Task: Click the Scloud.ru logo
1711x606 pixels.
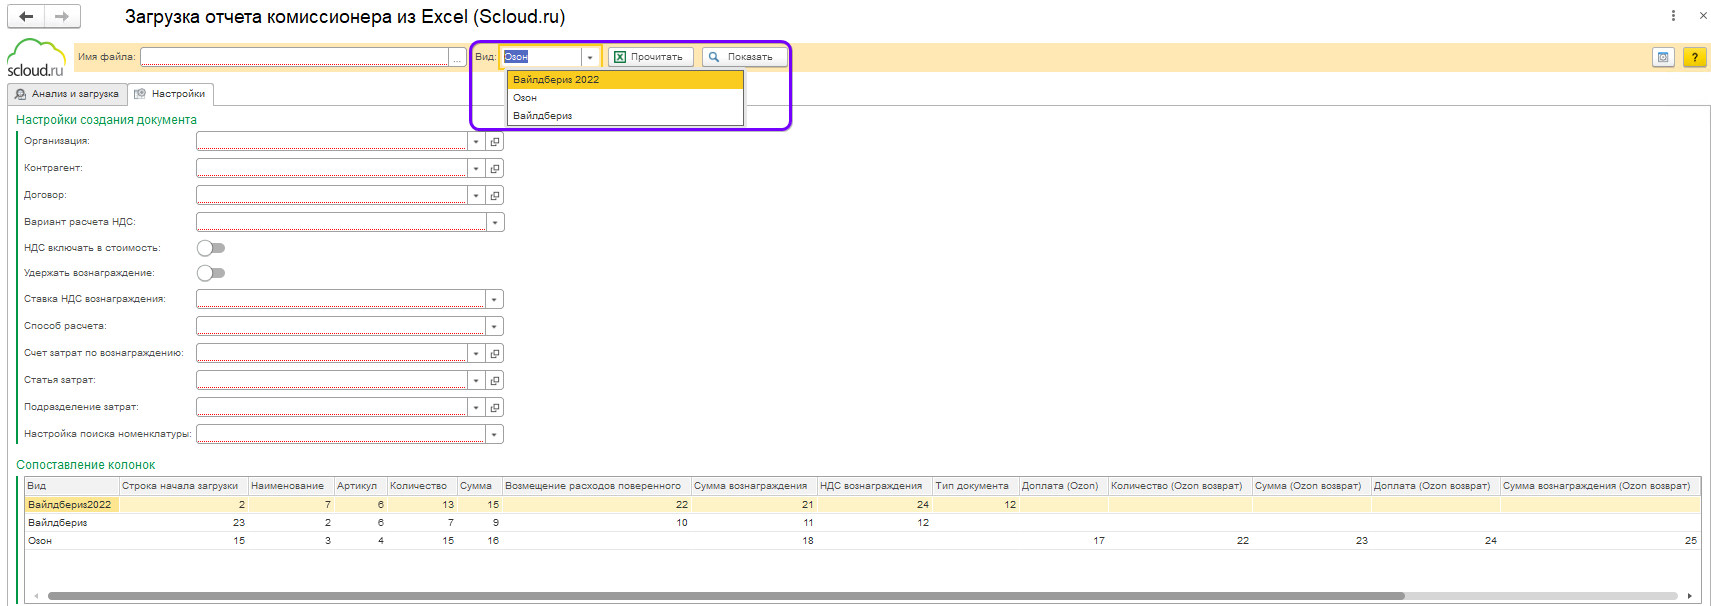Action: tap(36, 58)
